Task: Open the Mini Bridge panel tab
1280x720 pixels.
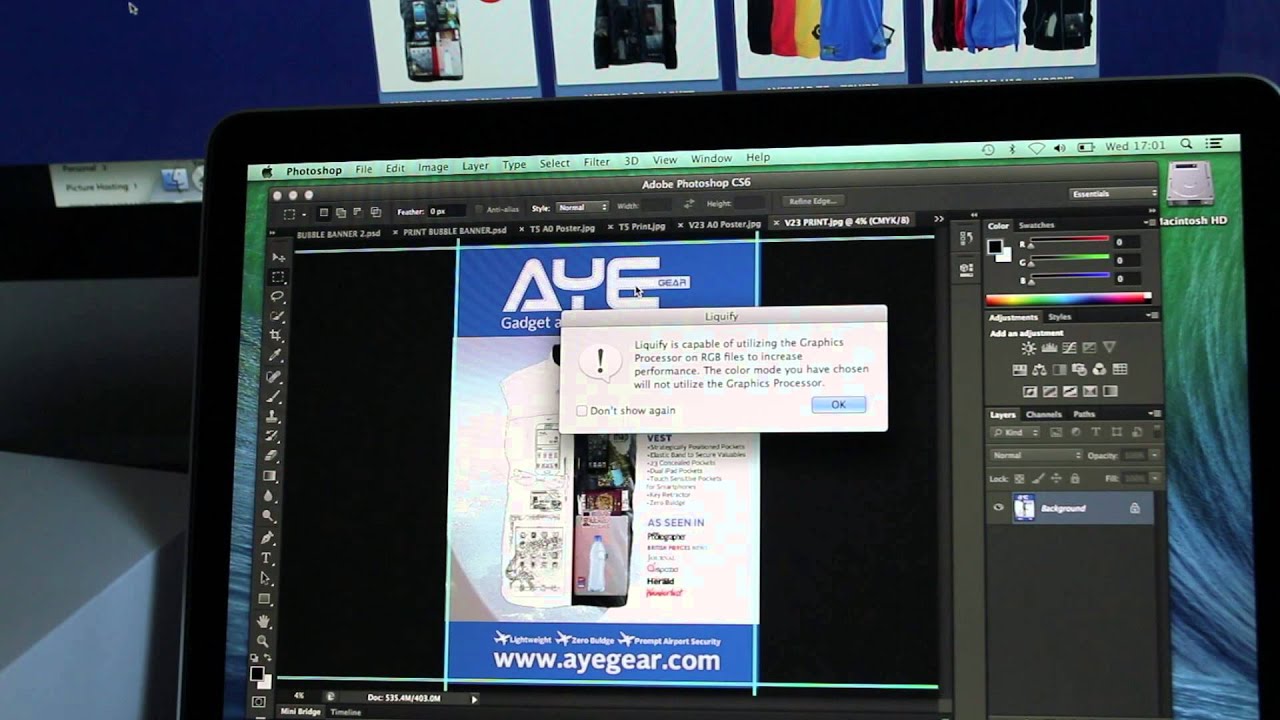Action: coord(300,712)
